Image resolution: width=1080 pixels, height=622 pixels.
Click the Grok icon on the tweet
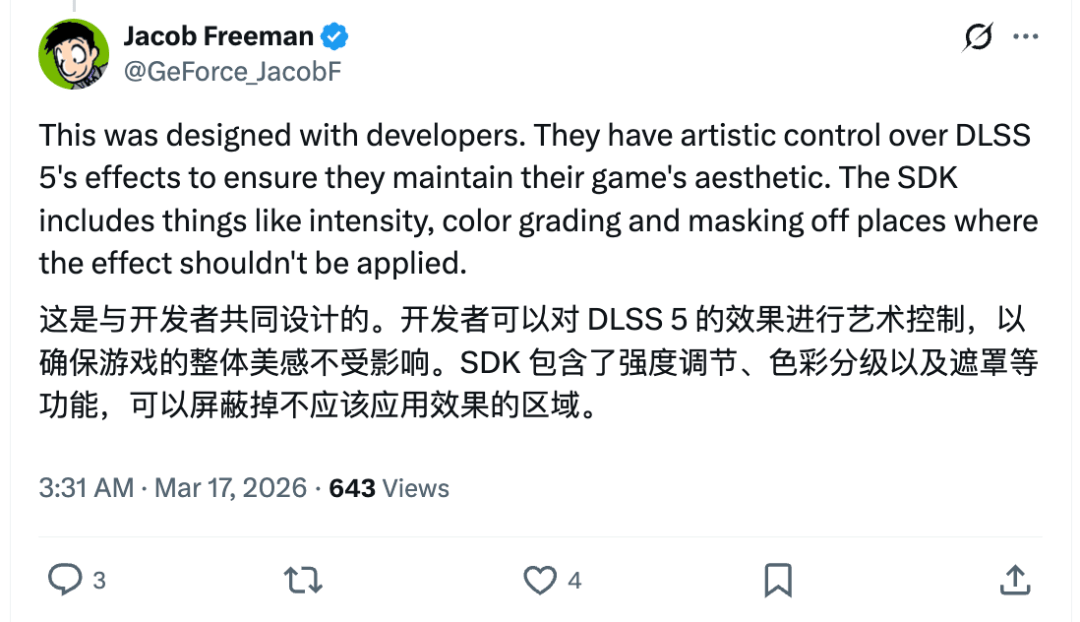pos(978,38)
